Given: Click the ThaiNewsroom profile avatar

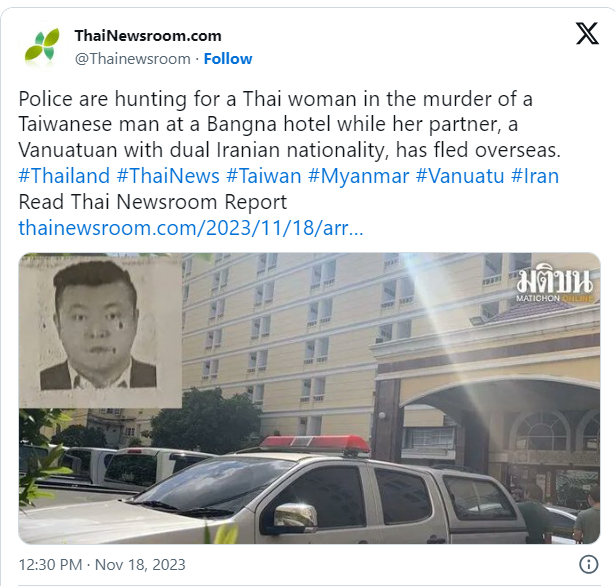Looking at the screenshot, I should click(x=42, y=45).
